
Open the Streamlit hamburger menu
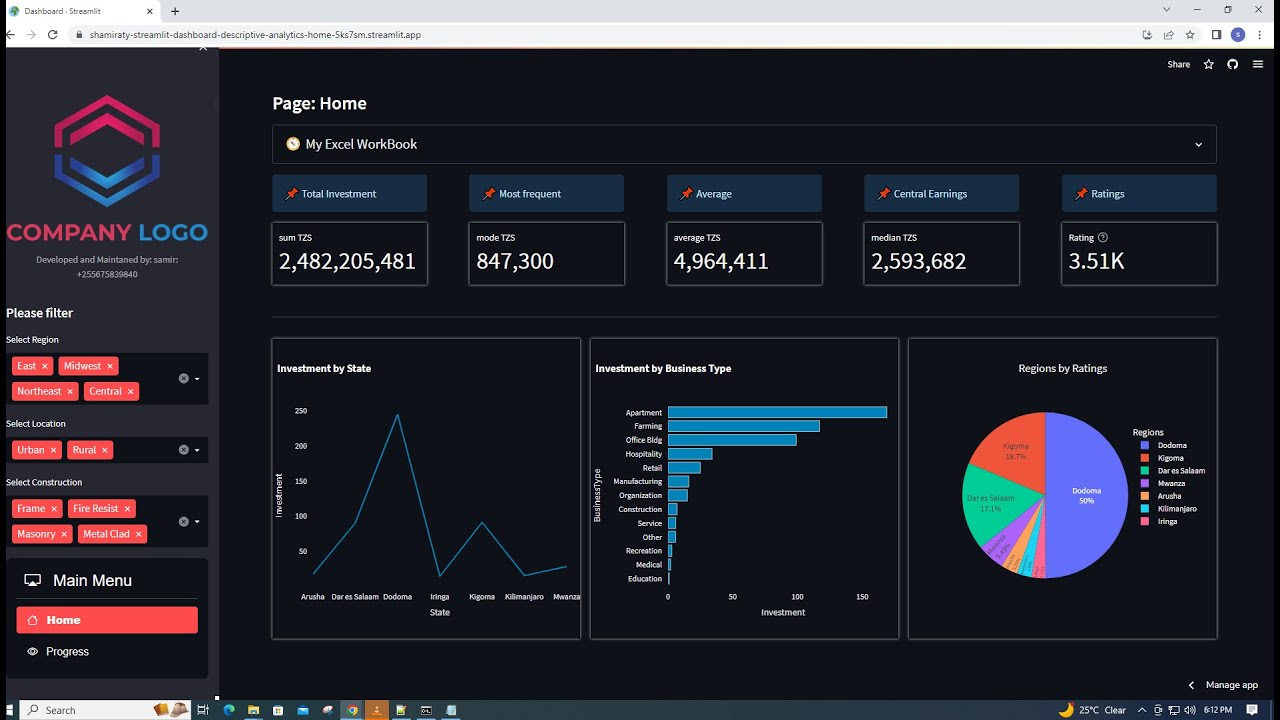point(1258,64)
